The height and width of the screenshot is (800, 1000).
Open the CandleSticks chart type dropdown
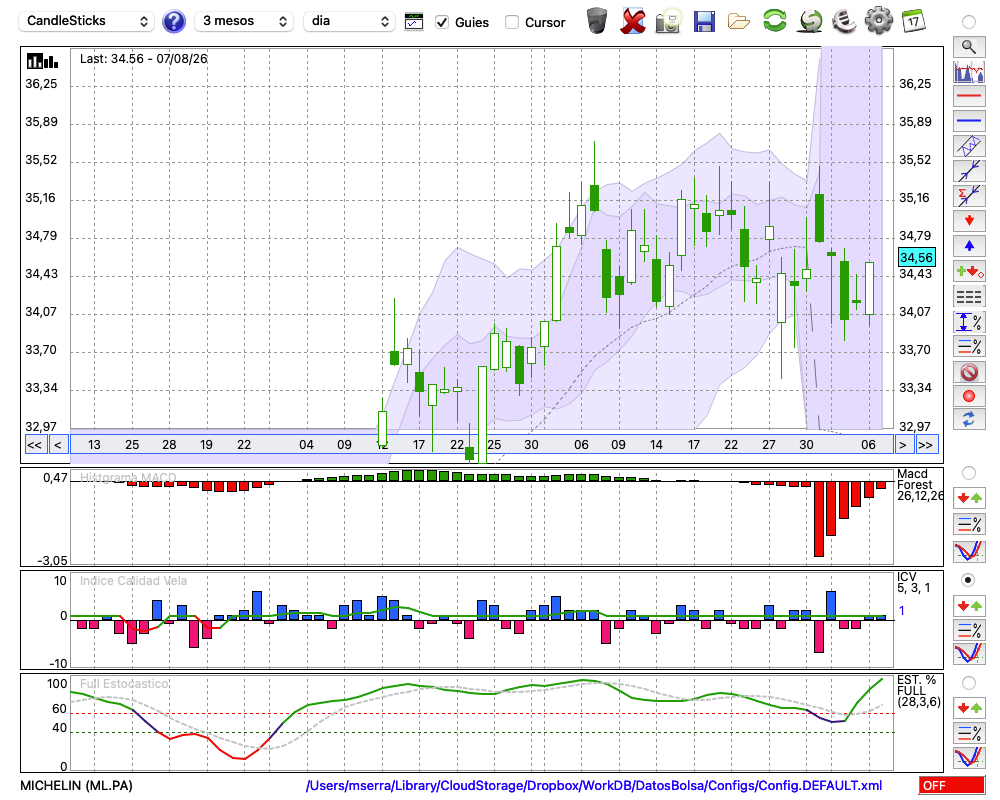point(87,21)
